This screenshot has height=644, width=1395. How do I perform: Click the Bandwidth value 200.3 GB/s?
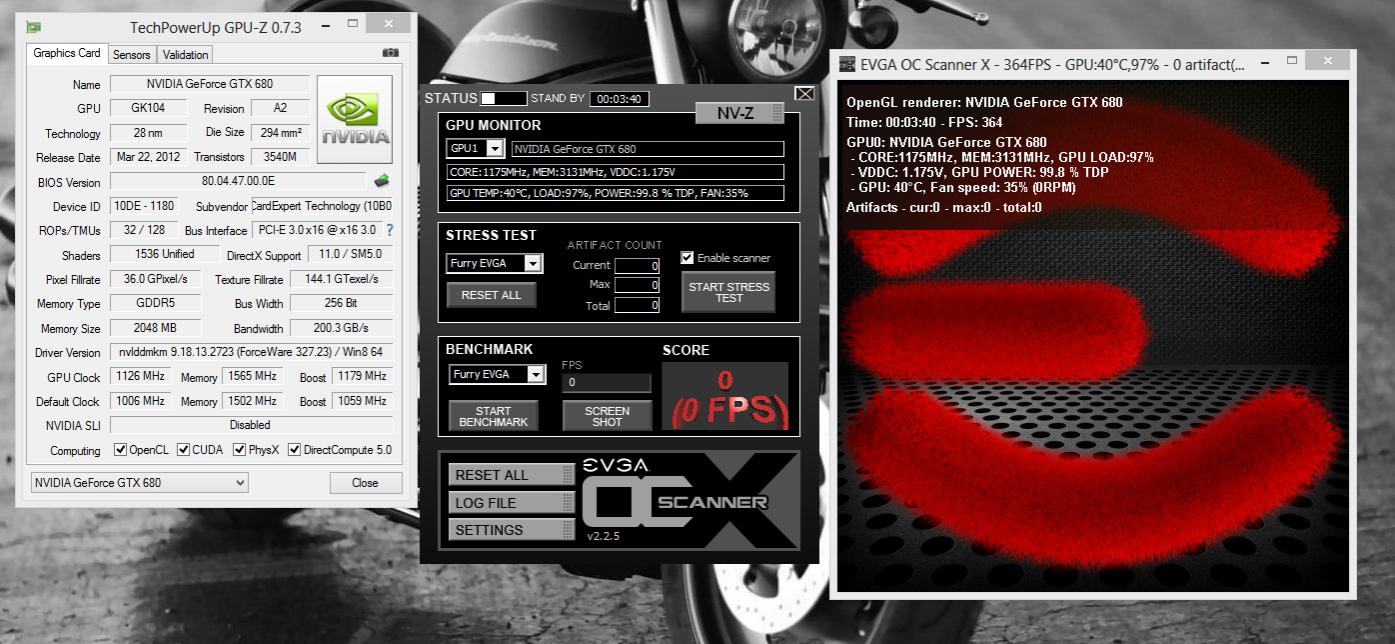click(x=340, y=328)
